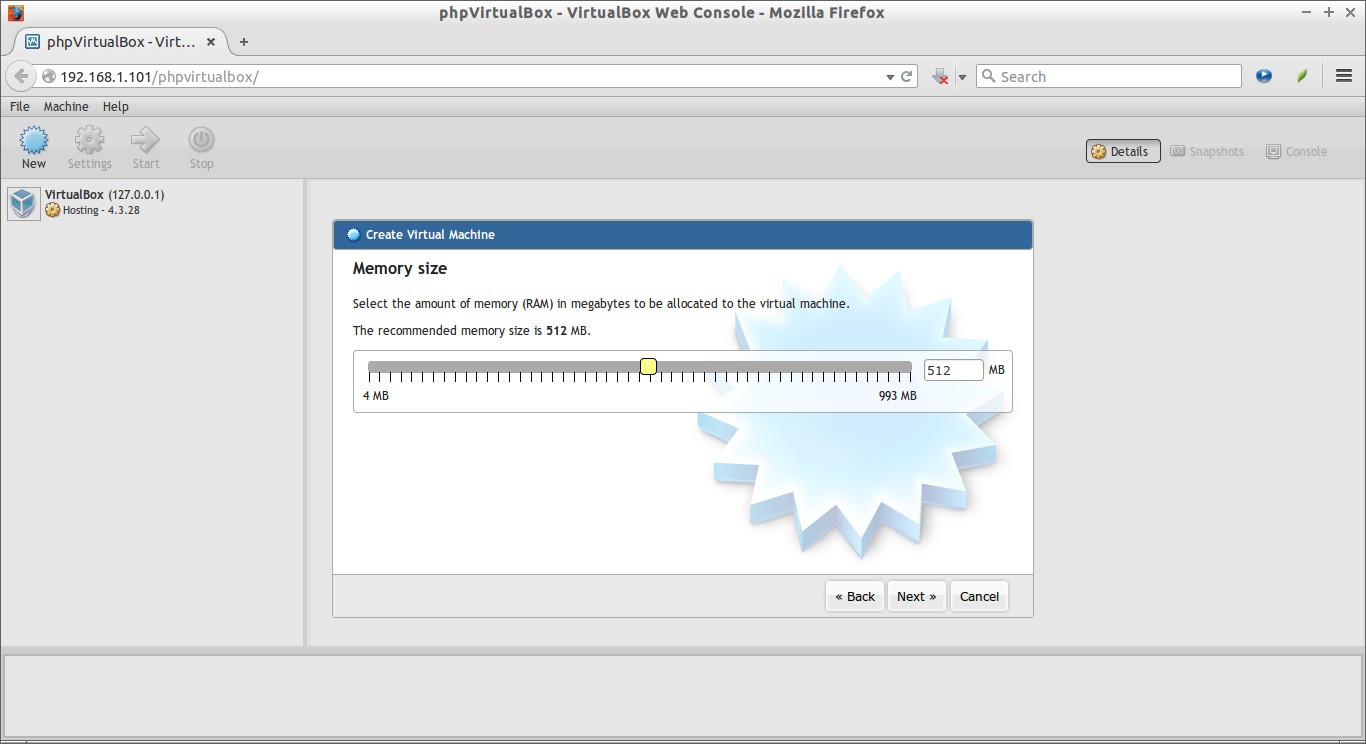Click the Hosting - 4.3.28 status text
Viewport: 1366px width, 744px height.
pos(101,211)
